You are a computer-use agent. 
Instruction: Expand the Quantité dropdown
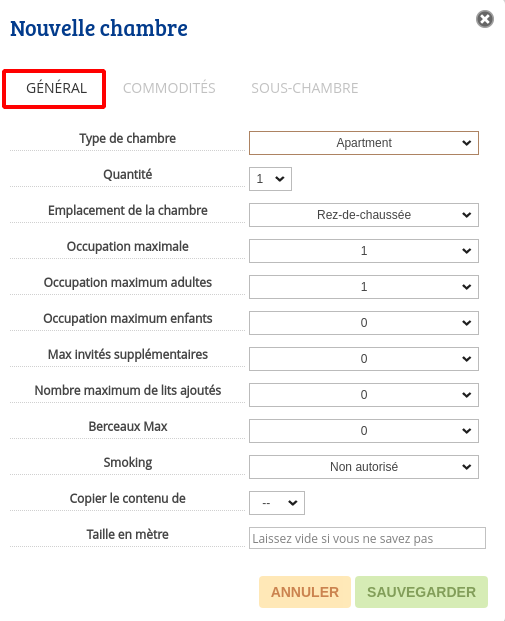[x=270, y=179]
